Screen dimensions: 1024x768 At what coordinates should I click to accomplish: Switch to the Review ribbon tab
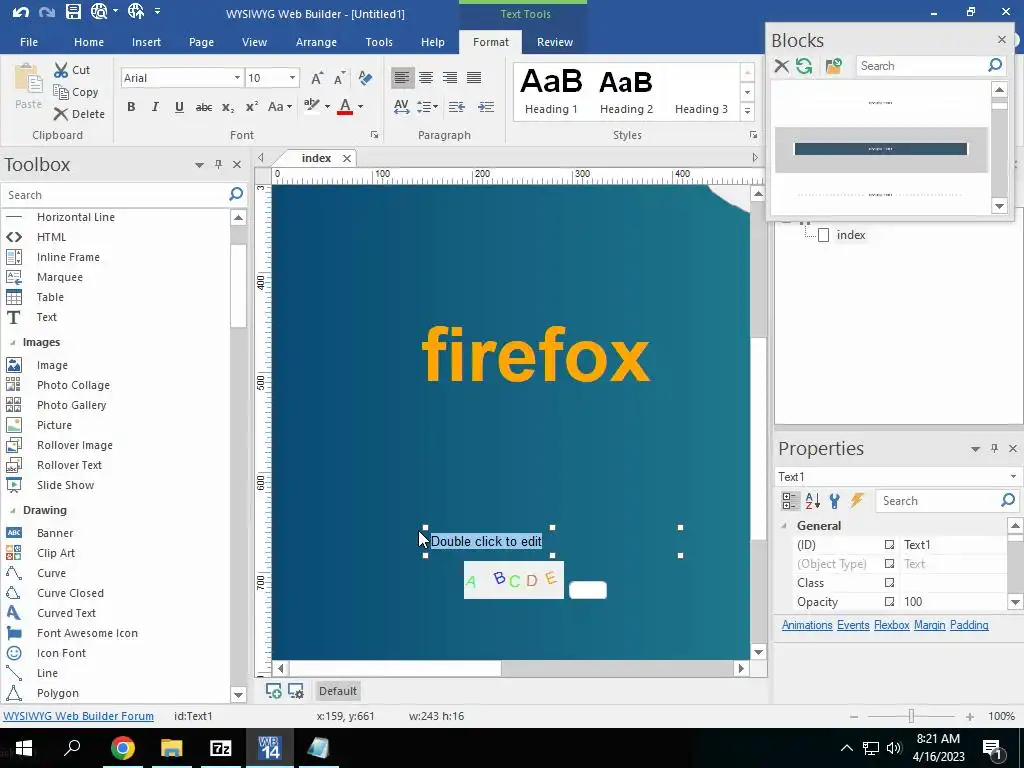point(554,42)
